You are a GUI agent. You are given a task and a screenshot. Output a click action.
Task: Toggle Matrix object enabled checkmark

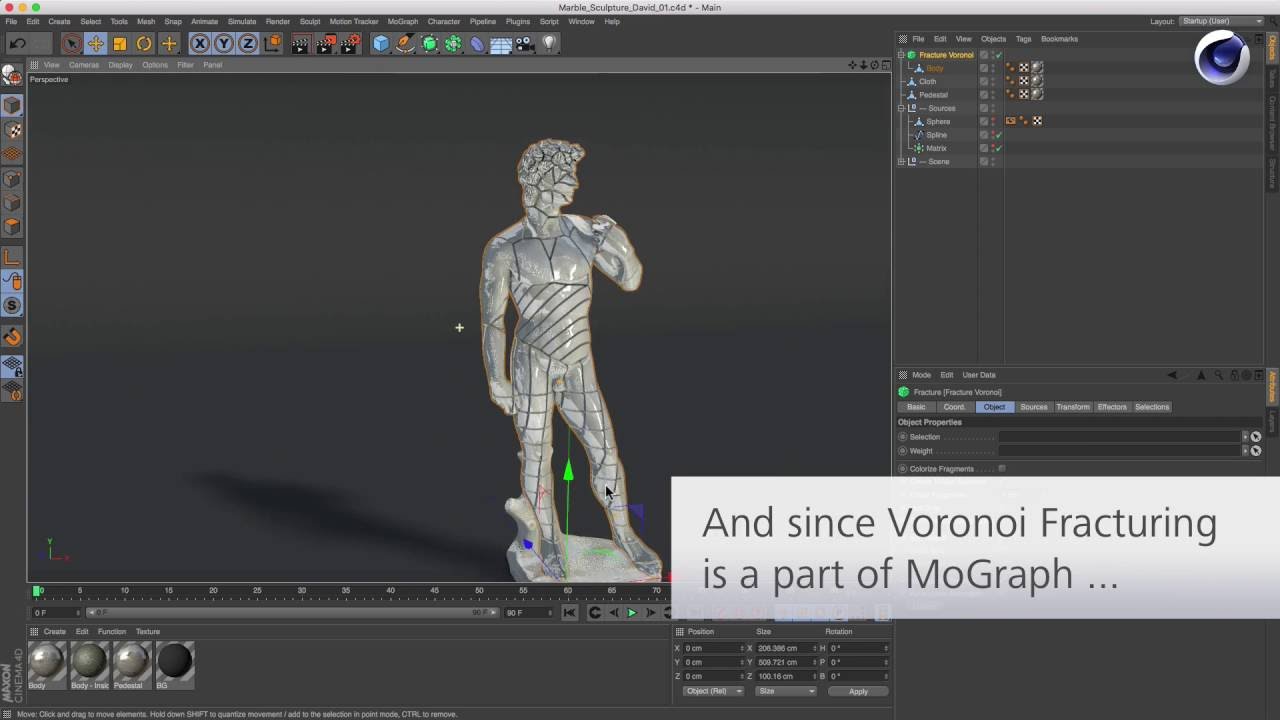pos(998,148)
